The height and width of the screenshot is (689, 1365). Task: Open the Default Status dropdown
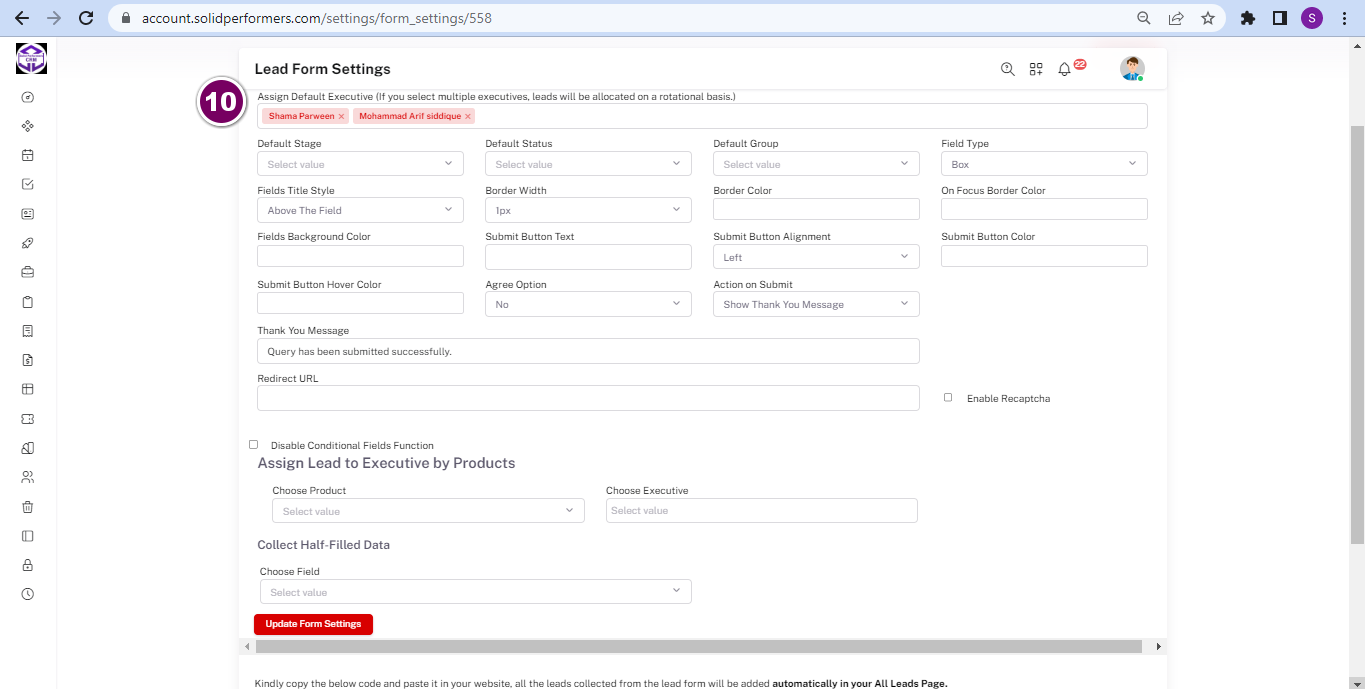click(588, 164)
